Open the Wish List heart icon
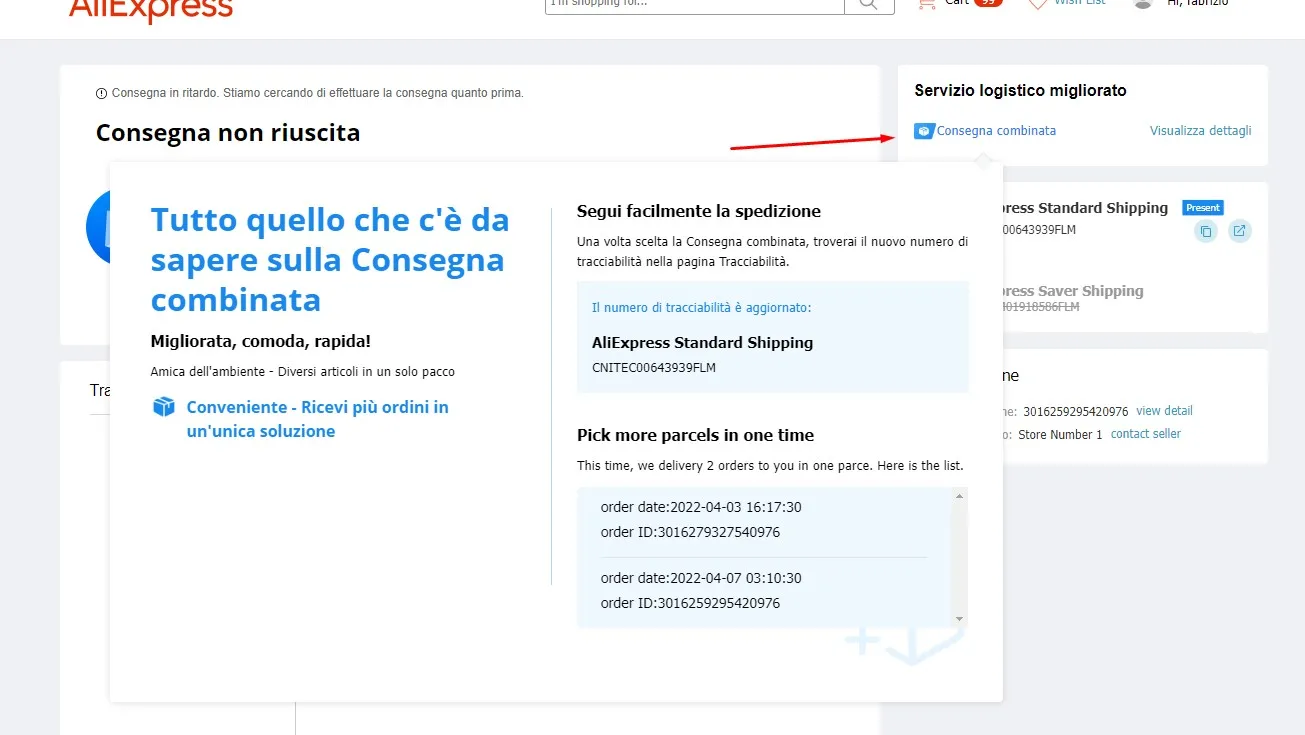The width and height of the screenshot is (1305, 735). pyautogui.click(x=1038, y=3)
